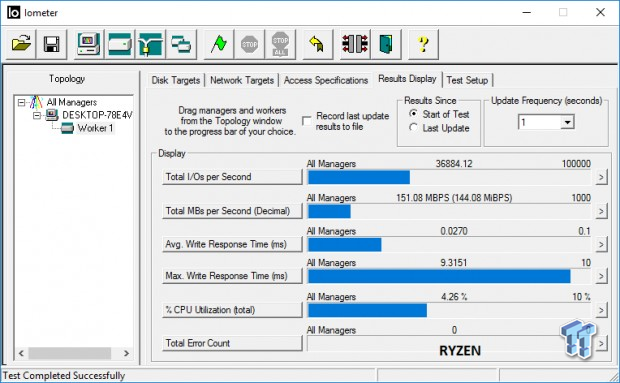Start new disk worker icon
This screenshot has width=620, height=383.
point(120,44)
